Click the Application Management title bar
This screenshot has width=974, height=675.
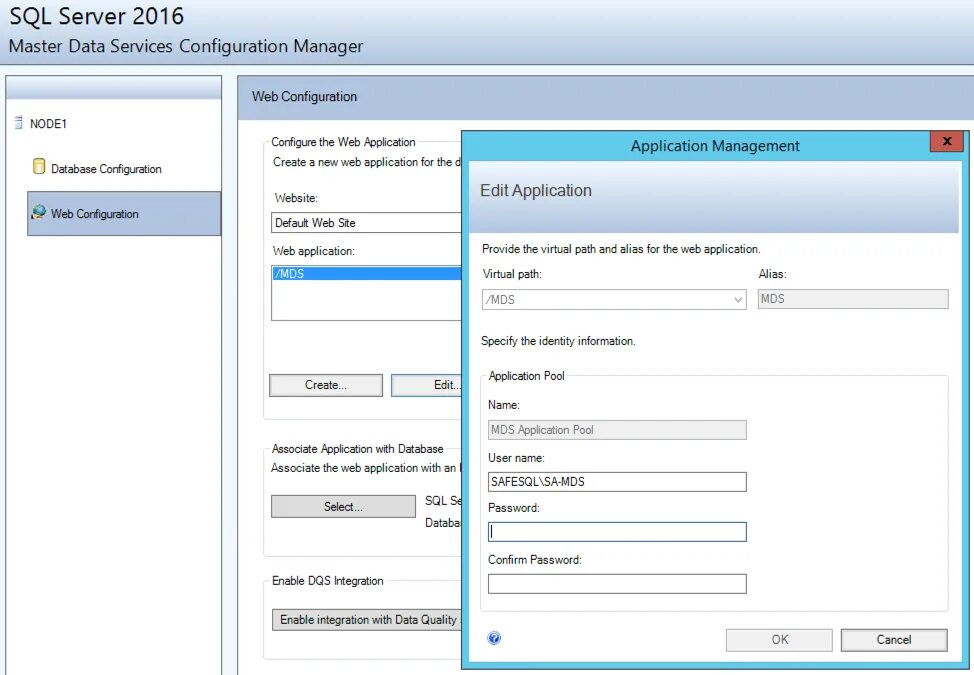[x=715, y=146]
